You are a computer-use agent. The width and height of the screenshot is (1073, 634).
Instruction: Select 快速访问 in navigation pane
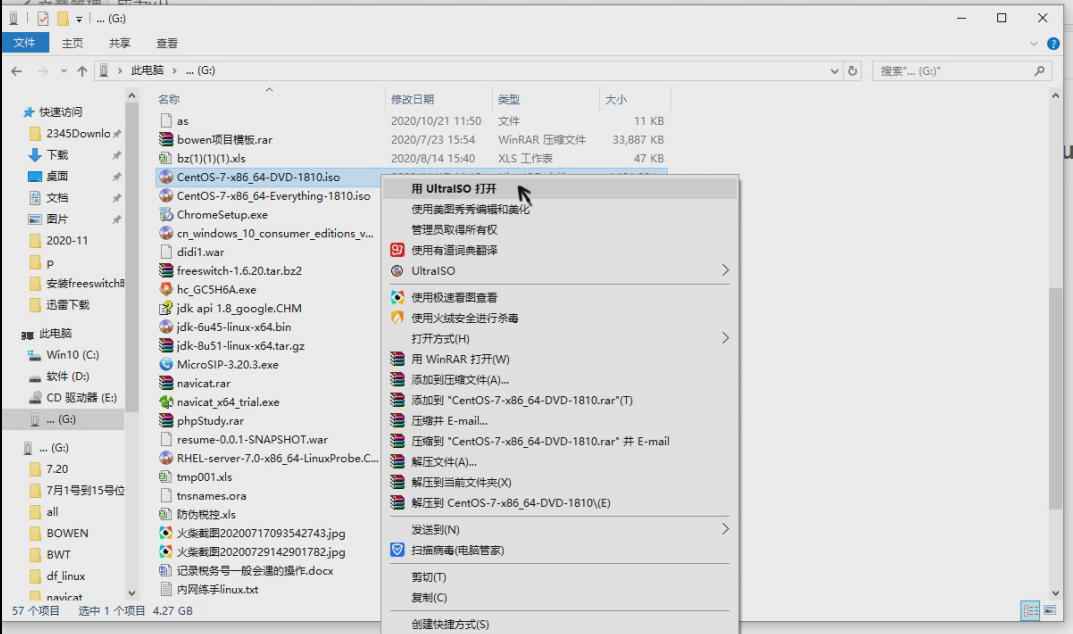[60, 112]
